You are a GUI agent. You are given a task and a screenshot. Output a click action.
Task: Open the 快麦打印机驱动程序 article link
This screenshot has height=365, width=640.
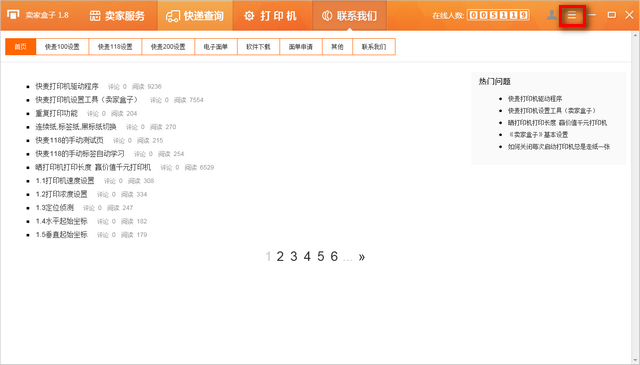[x=67, y=86]
